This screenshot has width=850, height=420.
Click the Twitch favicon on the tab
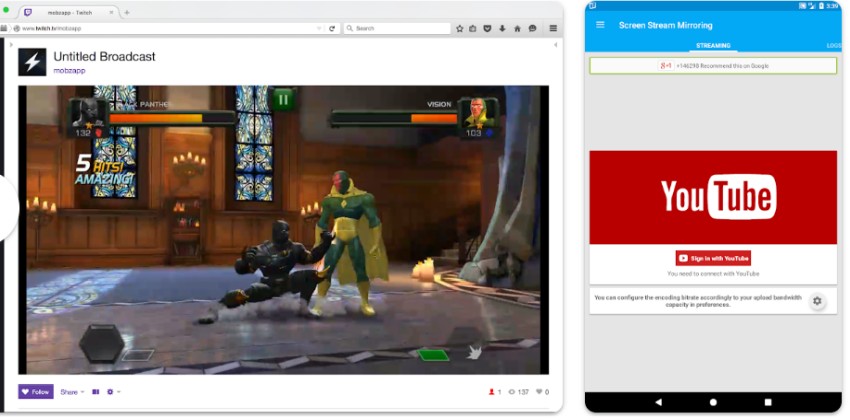(x=28, y=12)
